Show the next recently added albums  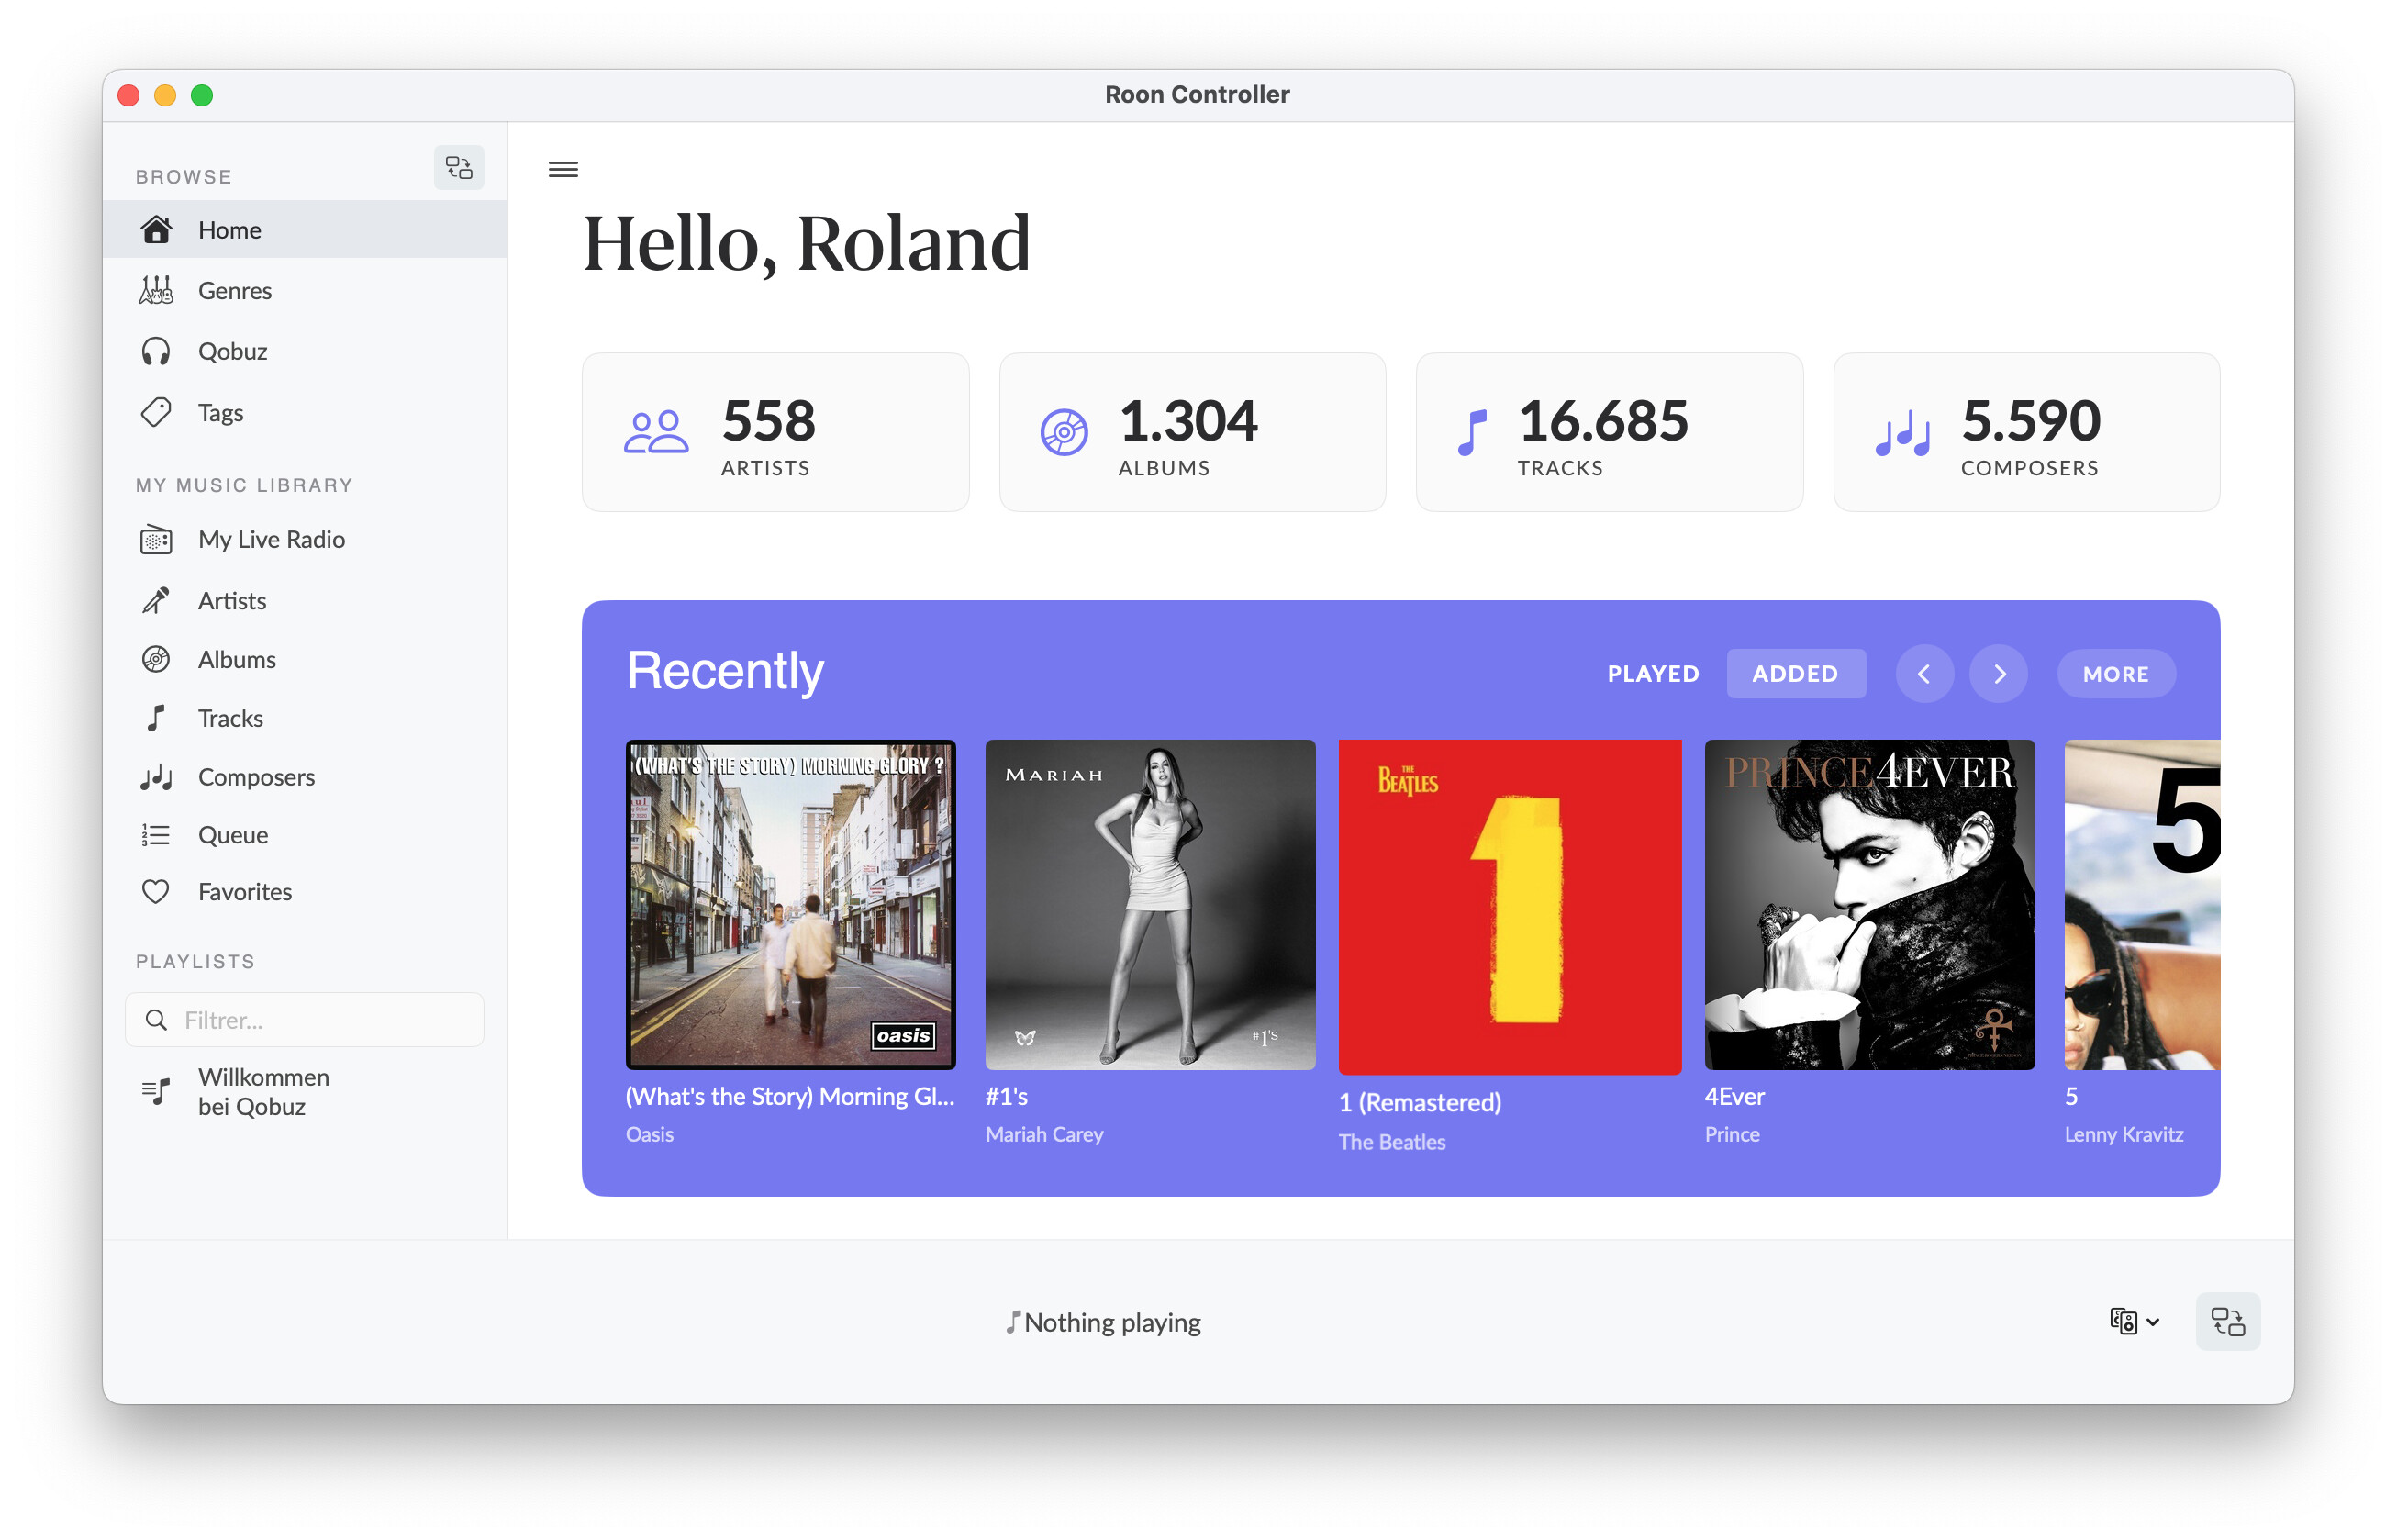click(1998, 674)
